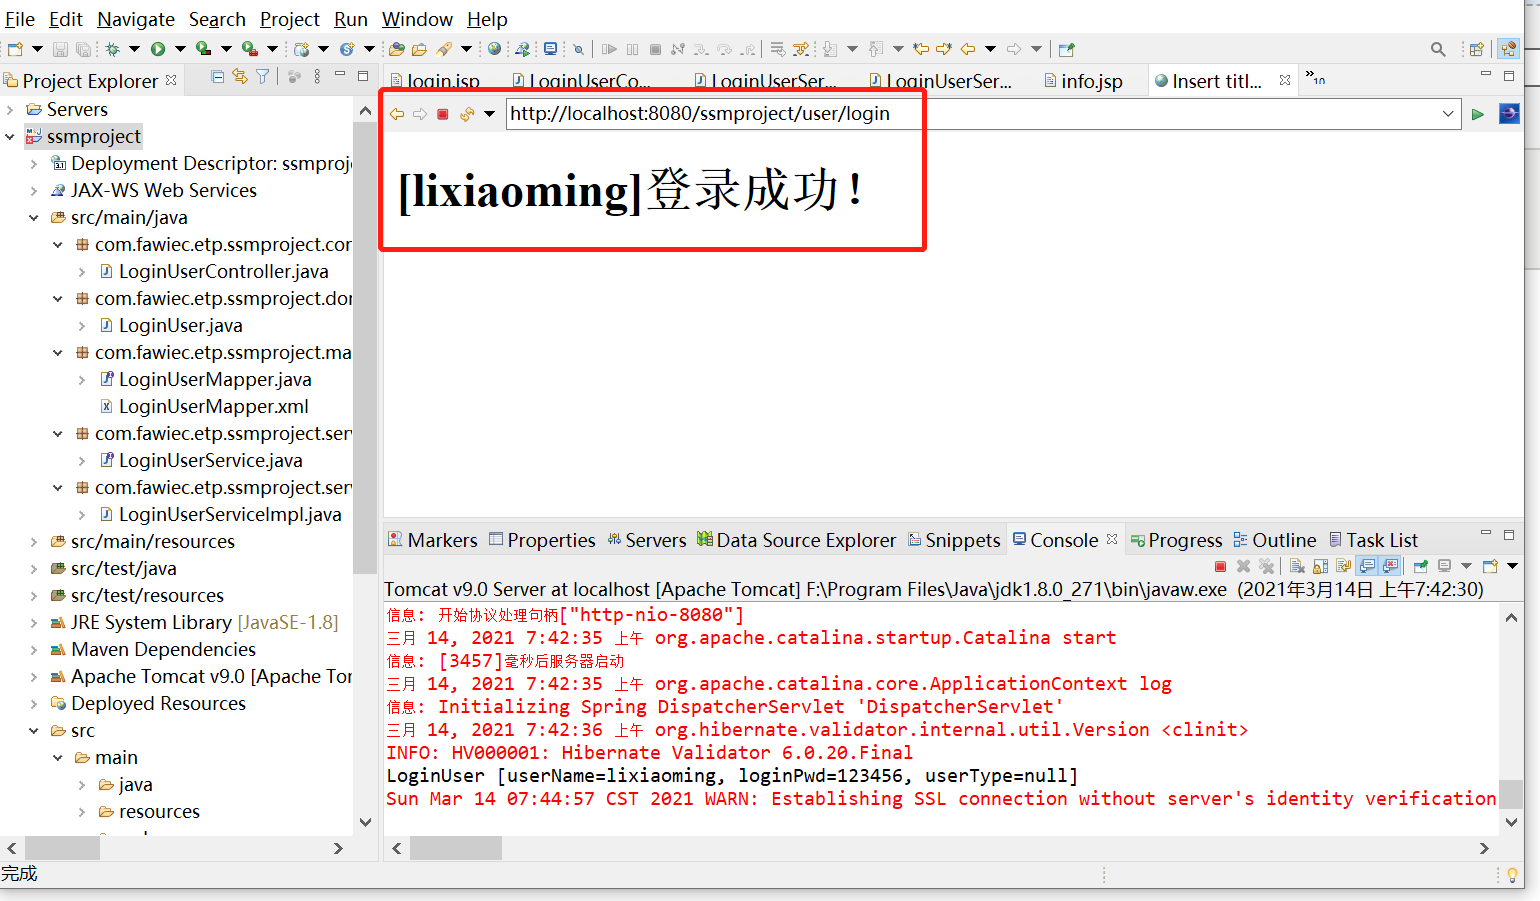
Task: Toggle Pin Console
Action: tap(1420, 566)
